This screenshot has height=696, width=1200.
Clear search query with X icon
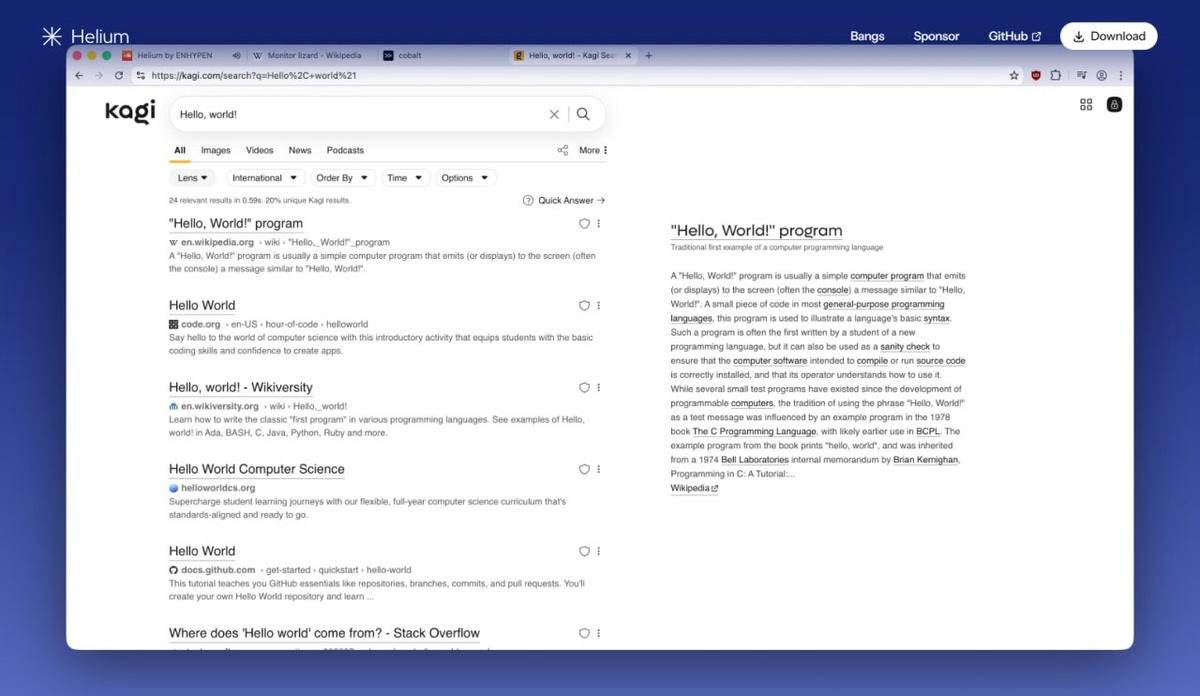click(554, 114)
